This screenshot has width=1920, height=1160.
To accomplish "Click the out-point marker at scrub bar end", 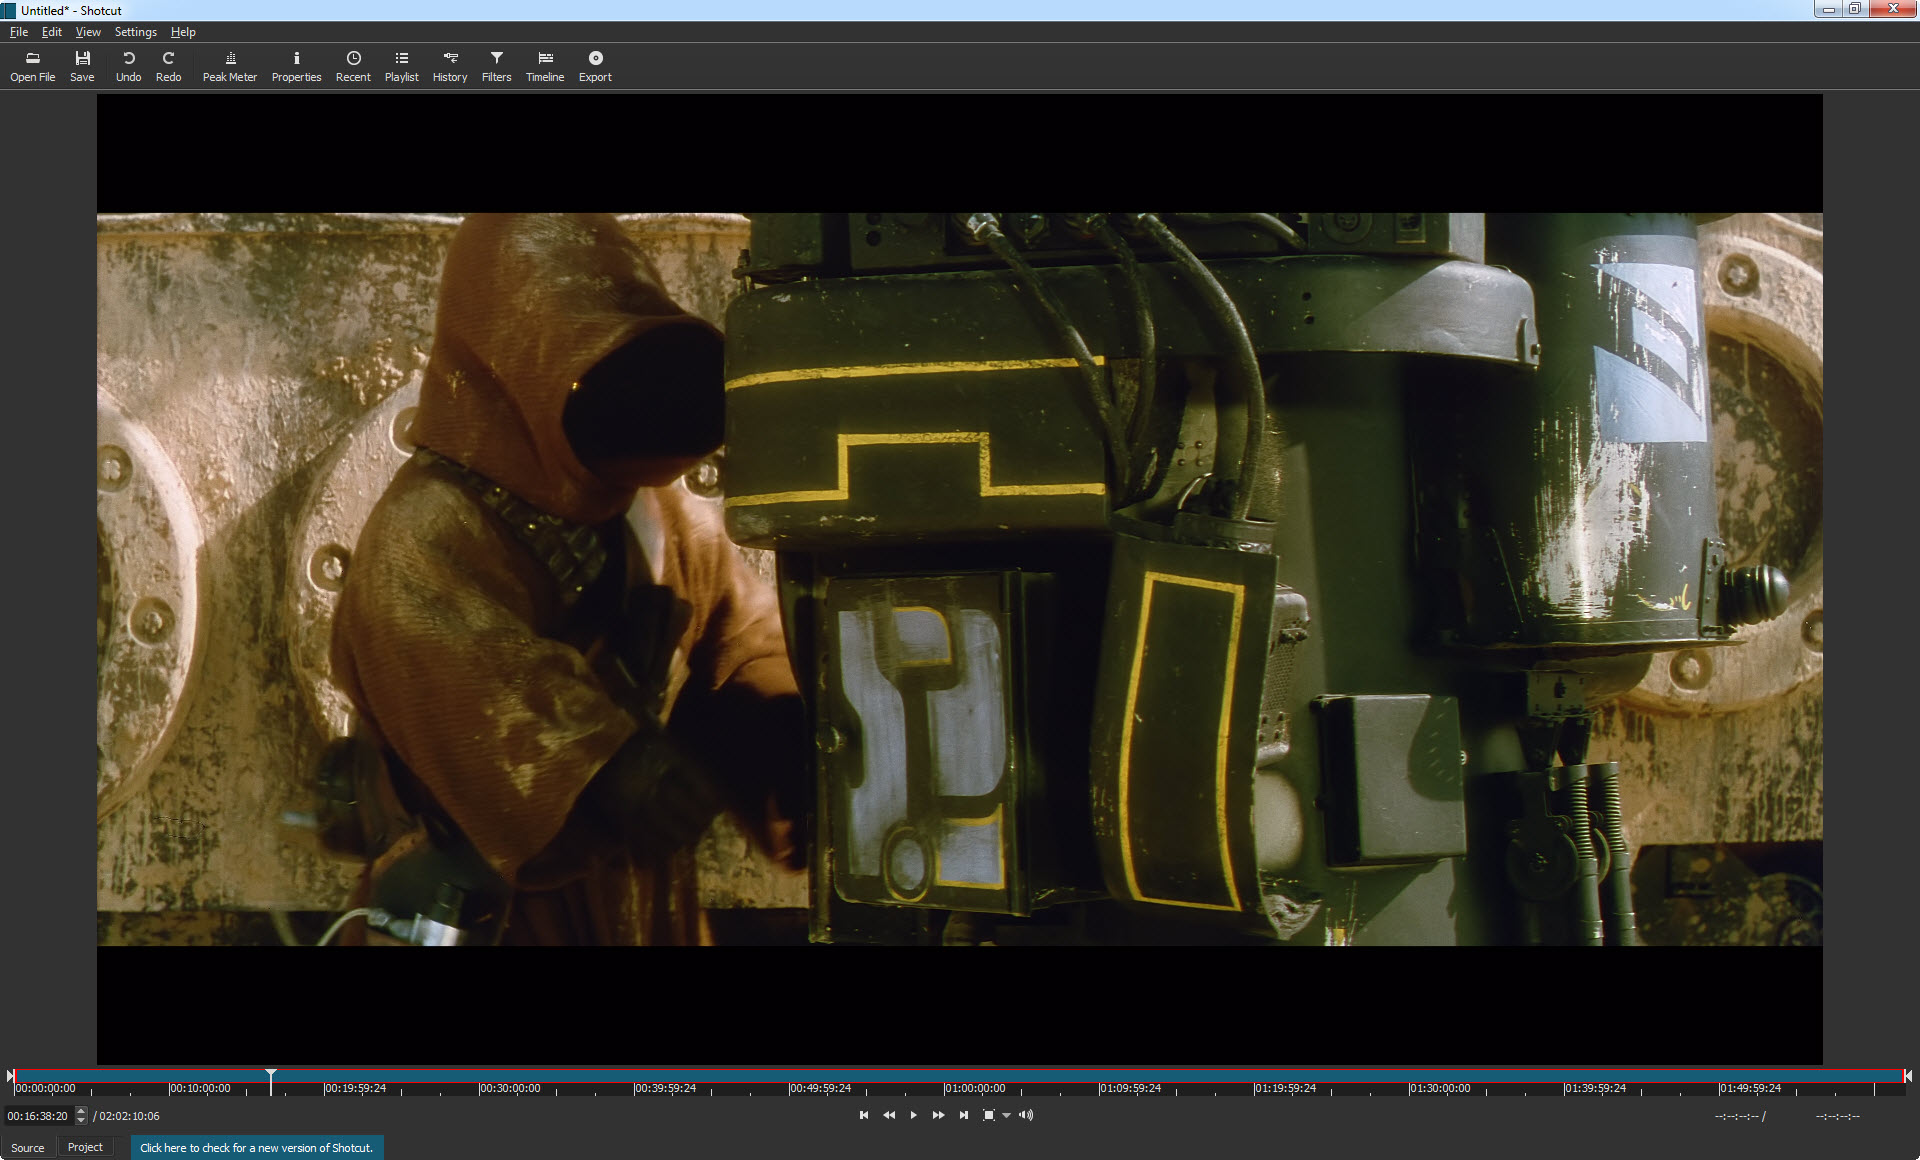I will [1908, 1076].
